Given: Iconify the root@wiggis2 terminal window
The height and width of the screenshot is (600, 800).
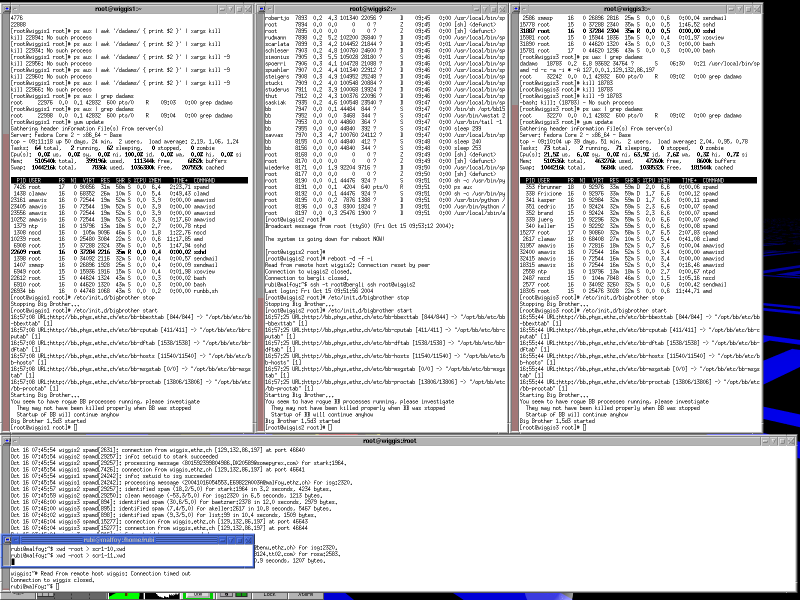Looking at the screenshot, I should coord(477,9).
